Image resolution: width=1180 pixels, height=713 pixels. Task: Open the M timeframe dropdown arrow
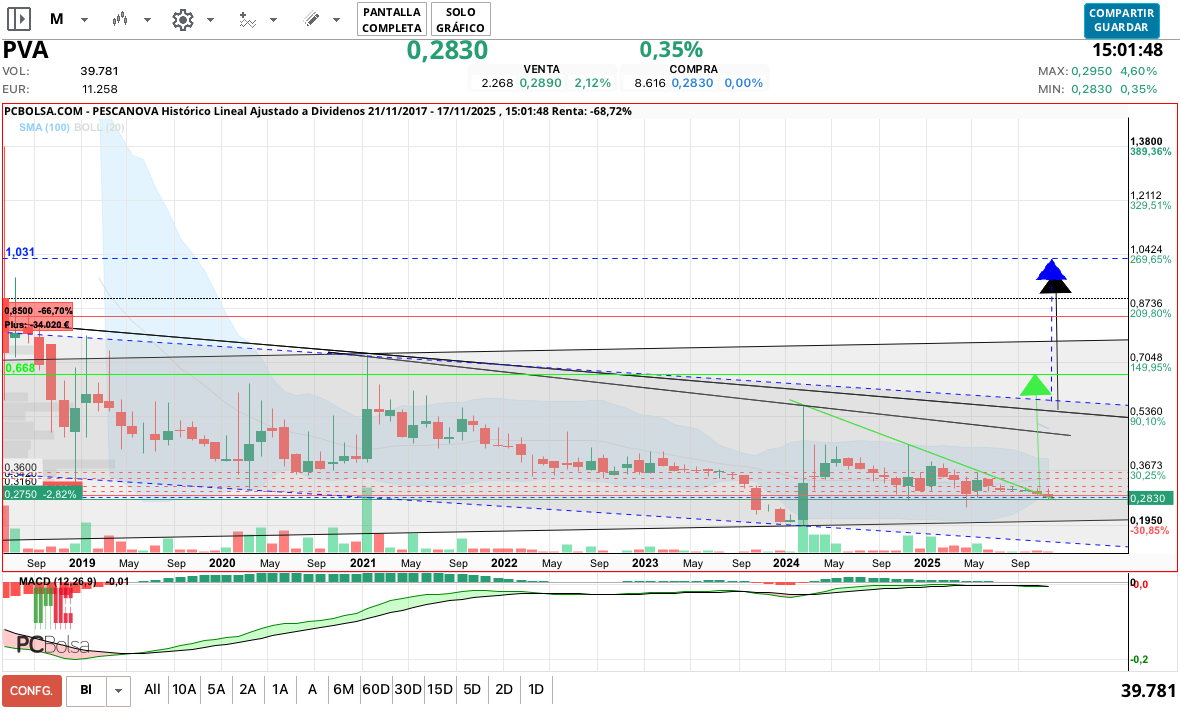84,20
